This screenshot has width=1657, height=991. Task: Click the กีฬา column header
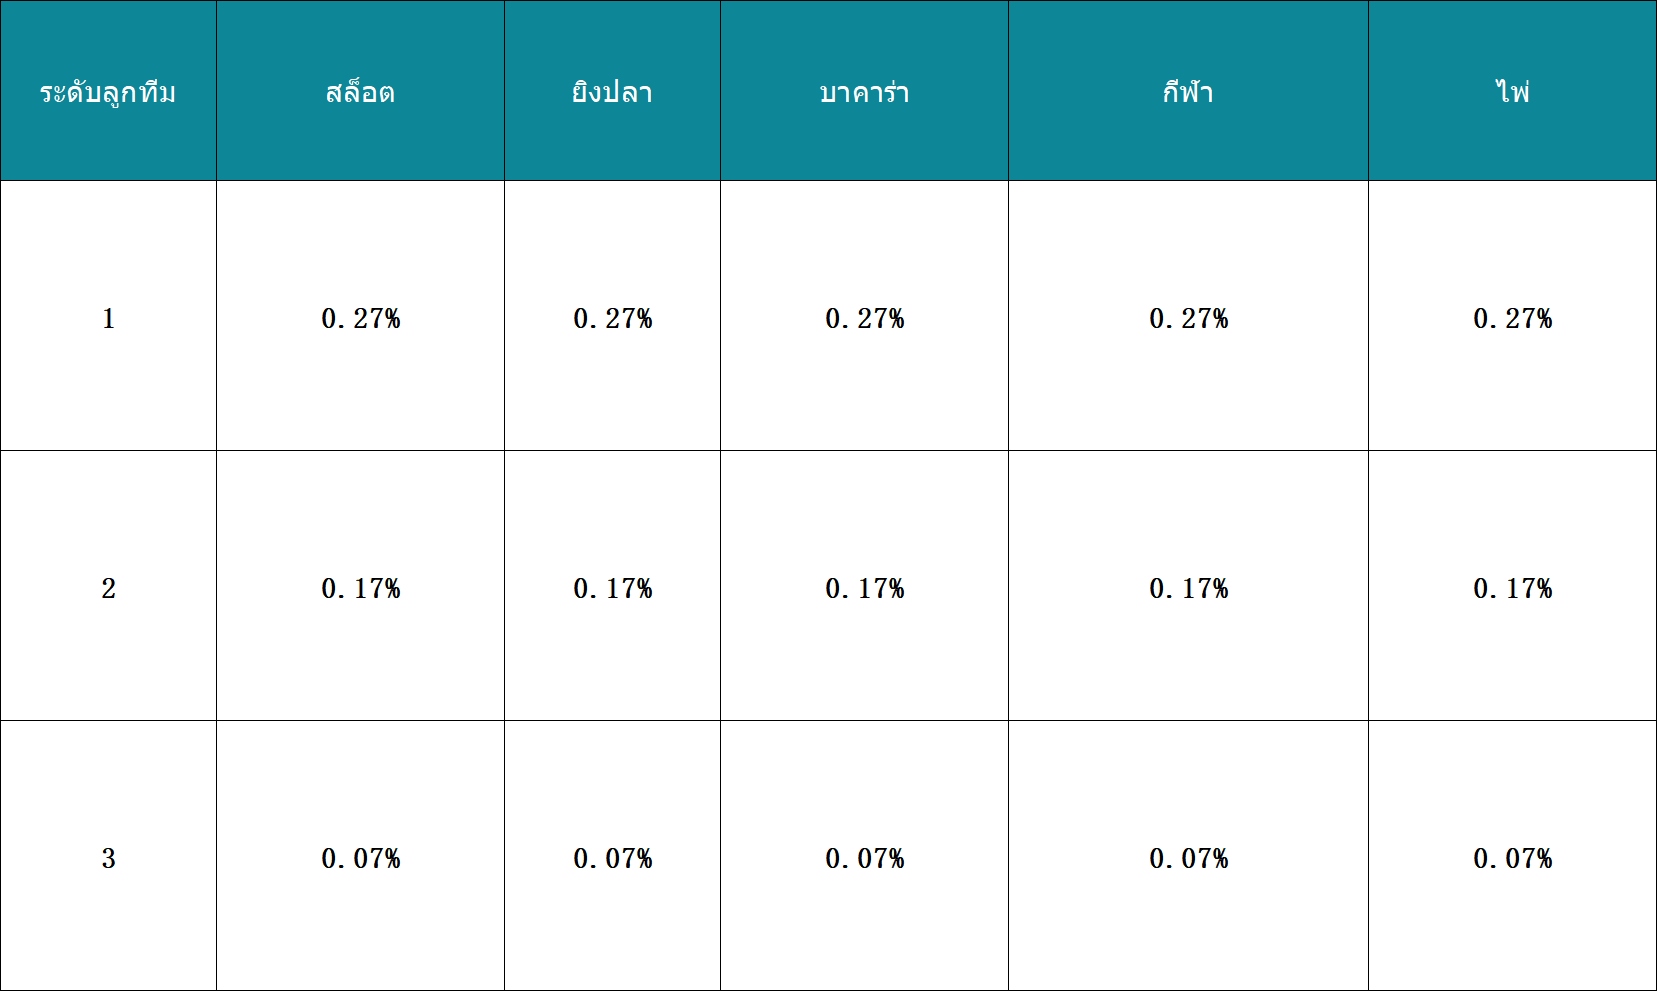click(x=1188, y=91)
